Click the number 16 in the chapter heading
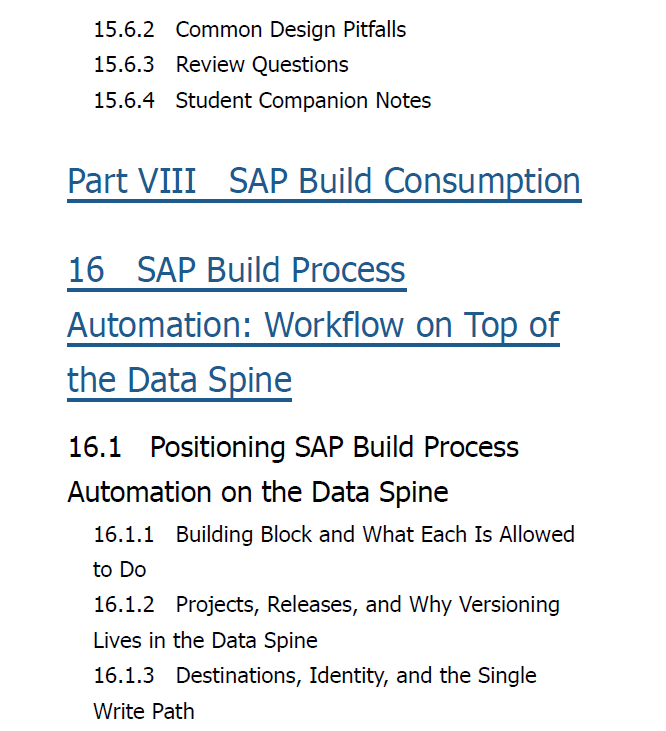Image resolution: width=666 pixels, height=731 pixels. coord(86,270)
